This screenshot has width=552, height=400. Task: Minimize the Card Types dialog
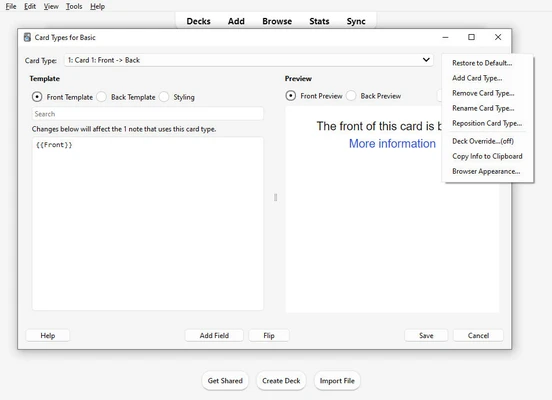445,37
